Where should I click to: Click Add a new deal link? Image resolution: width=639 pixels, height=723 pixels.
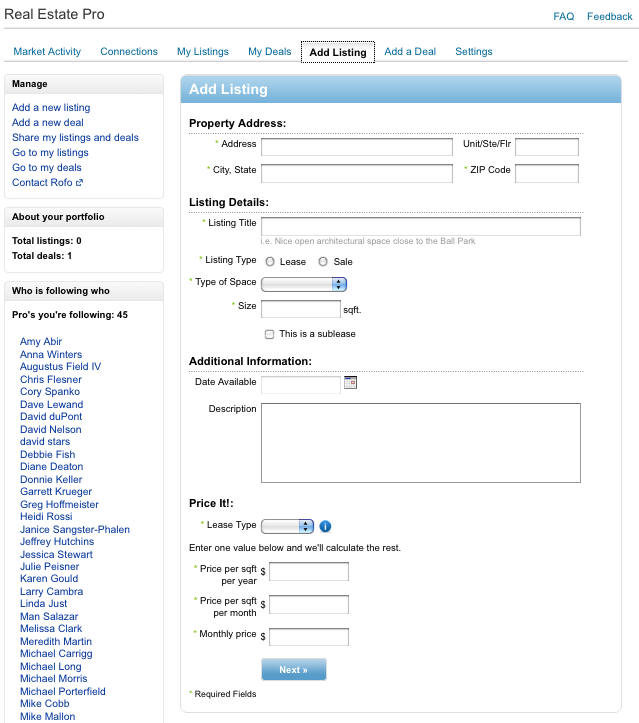coord(48,123)
